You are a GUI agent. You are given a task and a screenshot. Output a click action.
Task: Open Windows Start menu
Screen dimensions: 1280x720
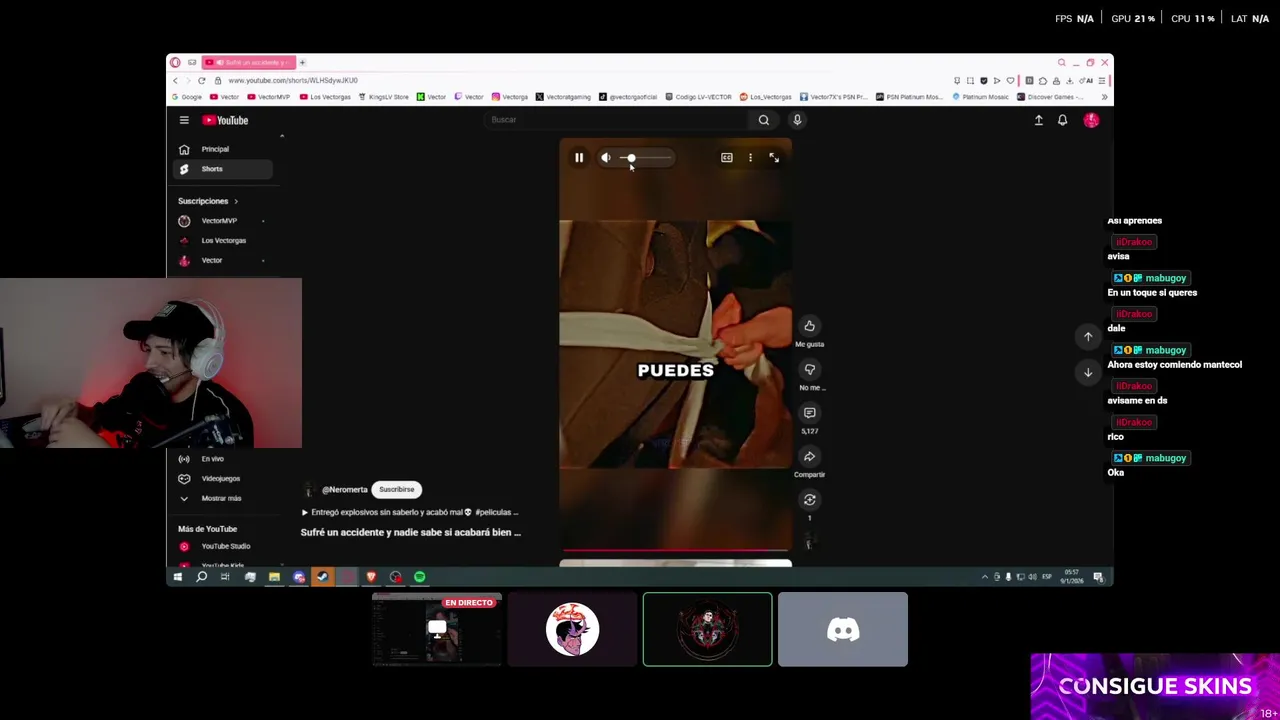[x=178, y=577]
